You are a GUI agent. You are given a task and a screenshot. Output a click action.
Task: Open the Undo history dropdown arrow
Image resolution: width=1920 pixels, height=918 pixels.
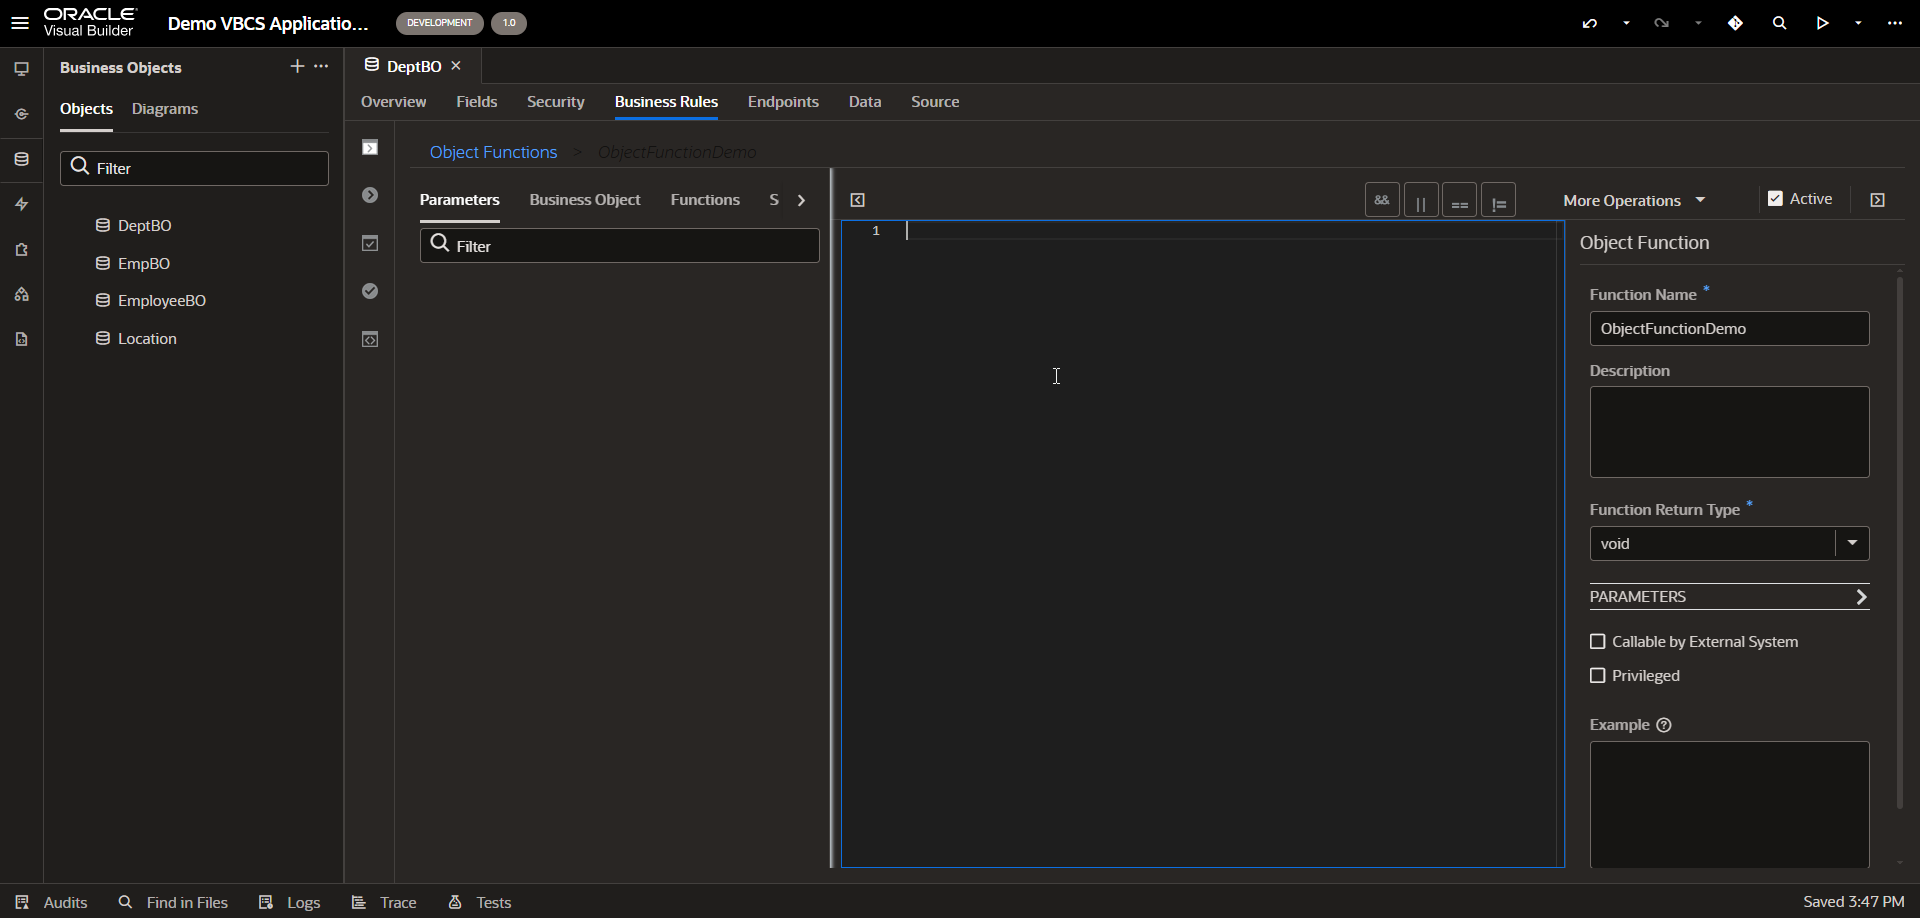click(x=1626, y=23)
